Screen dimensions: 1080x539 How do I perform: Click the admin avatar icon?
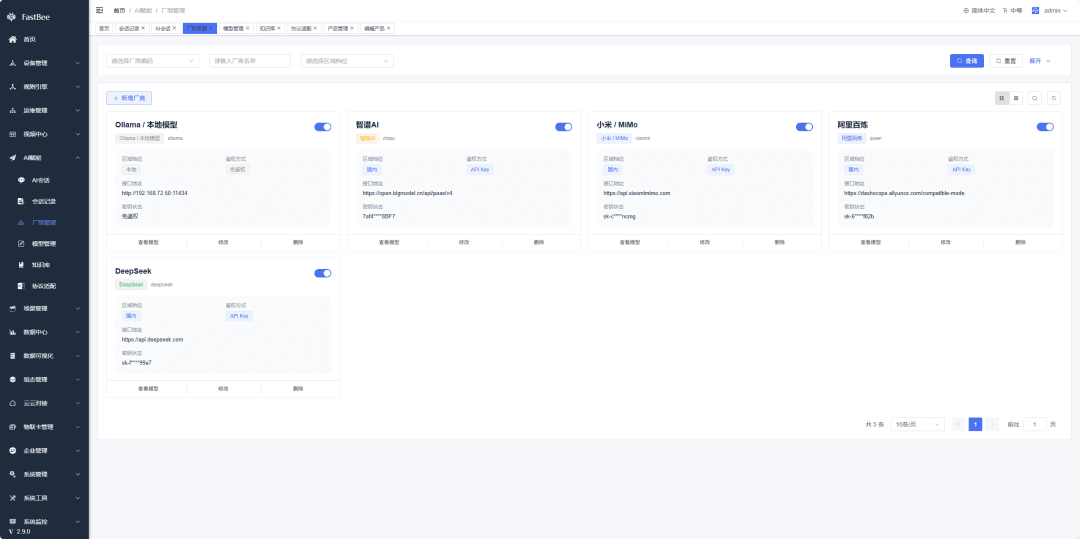[x=1035, y=10]
